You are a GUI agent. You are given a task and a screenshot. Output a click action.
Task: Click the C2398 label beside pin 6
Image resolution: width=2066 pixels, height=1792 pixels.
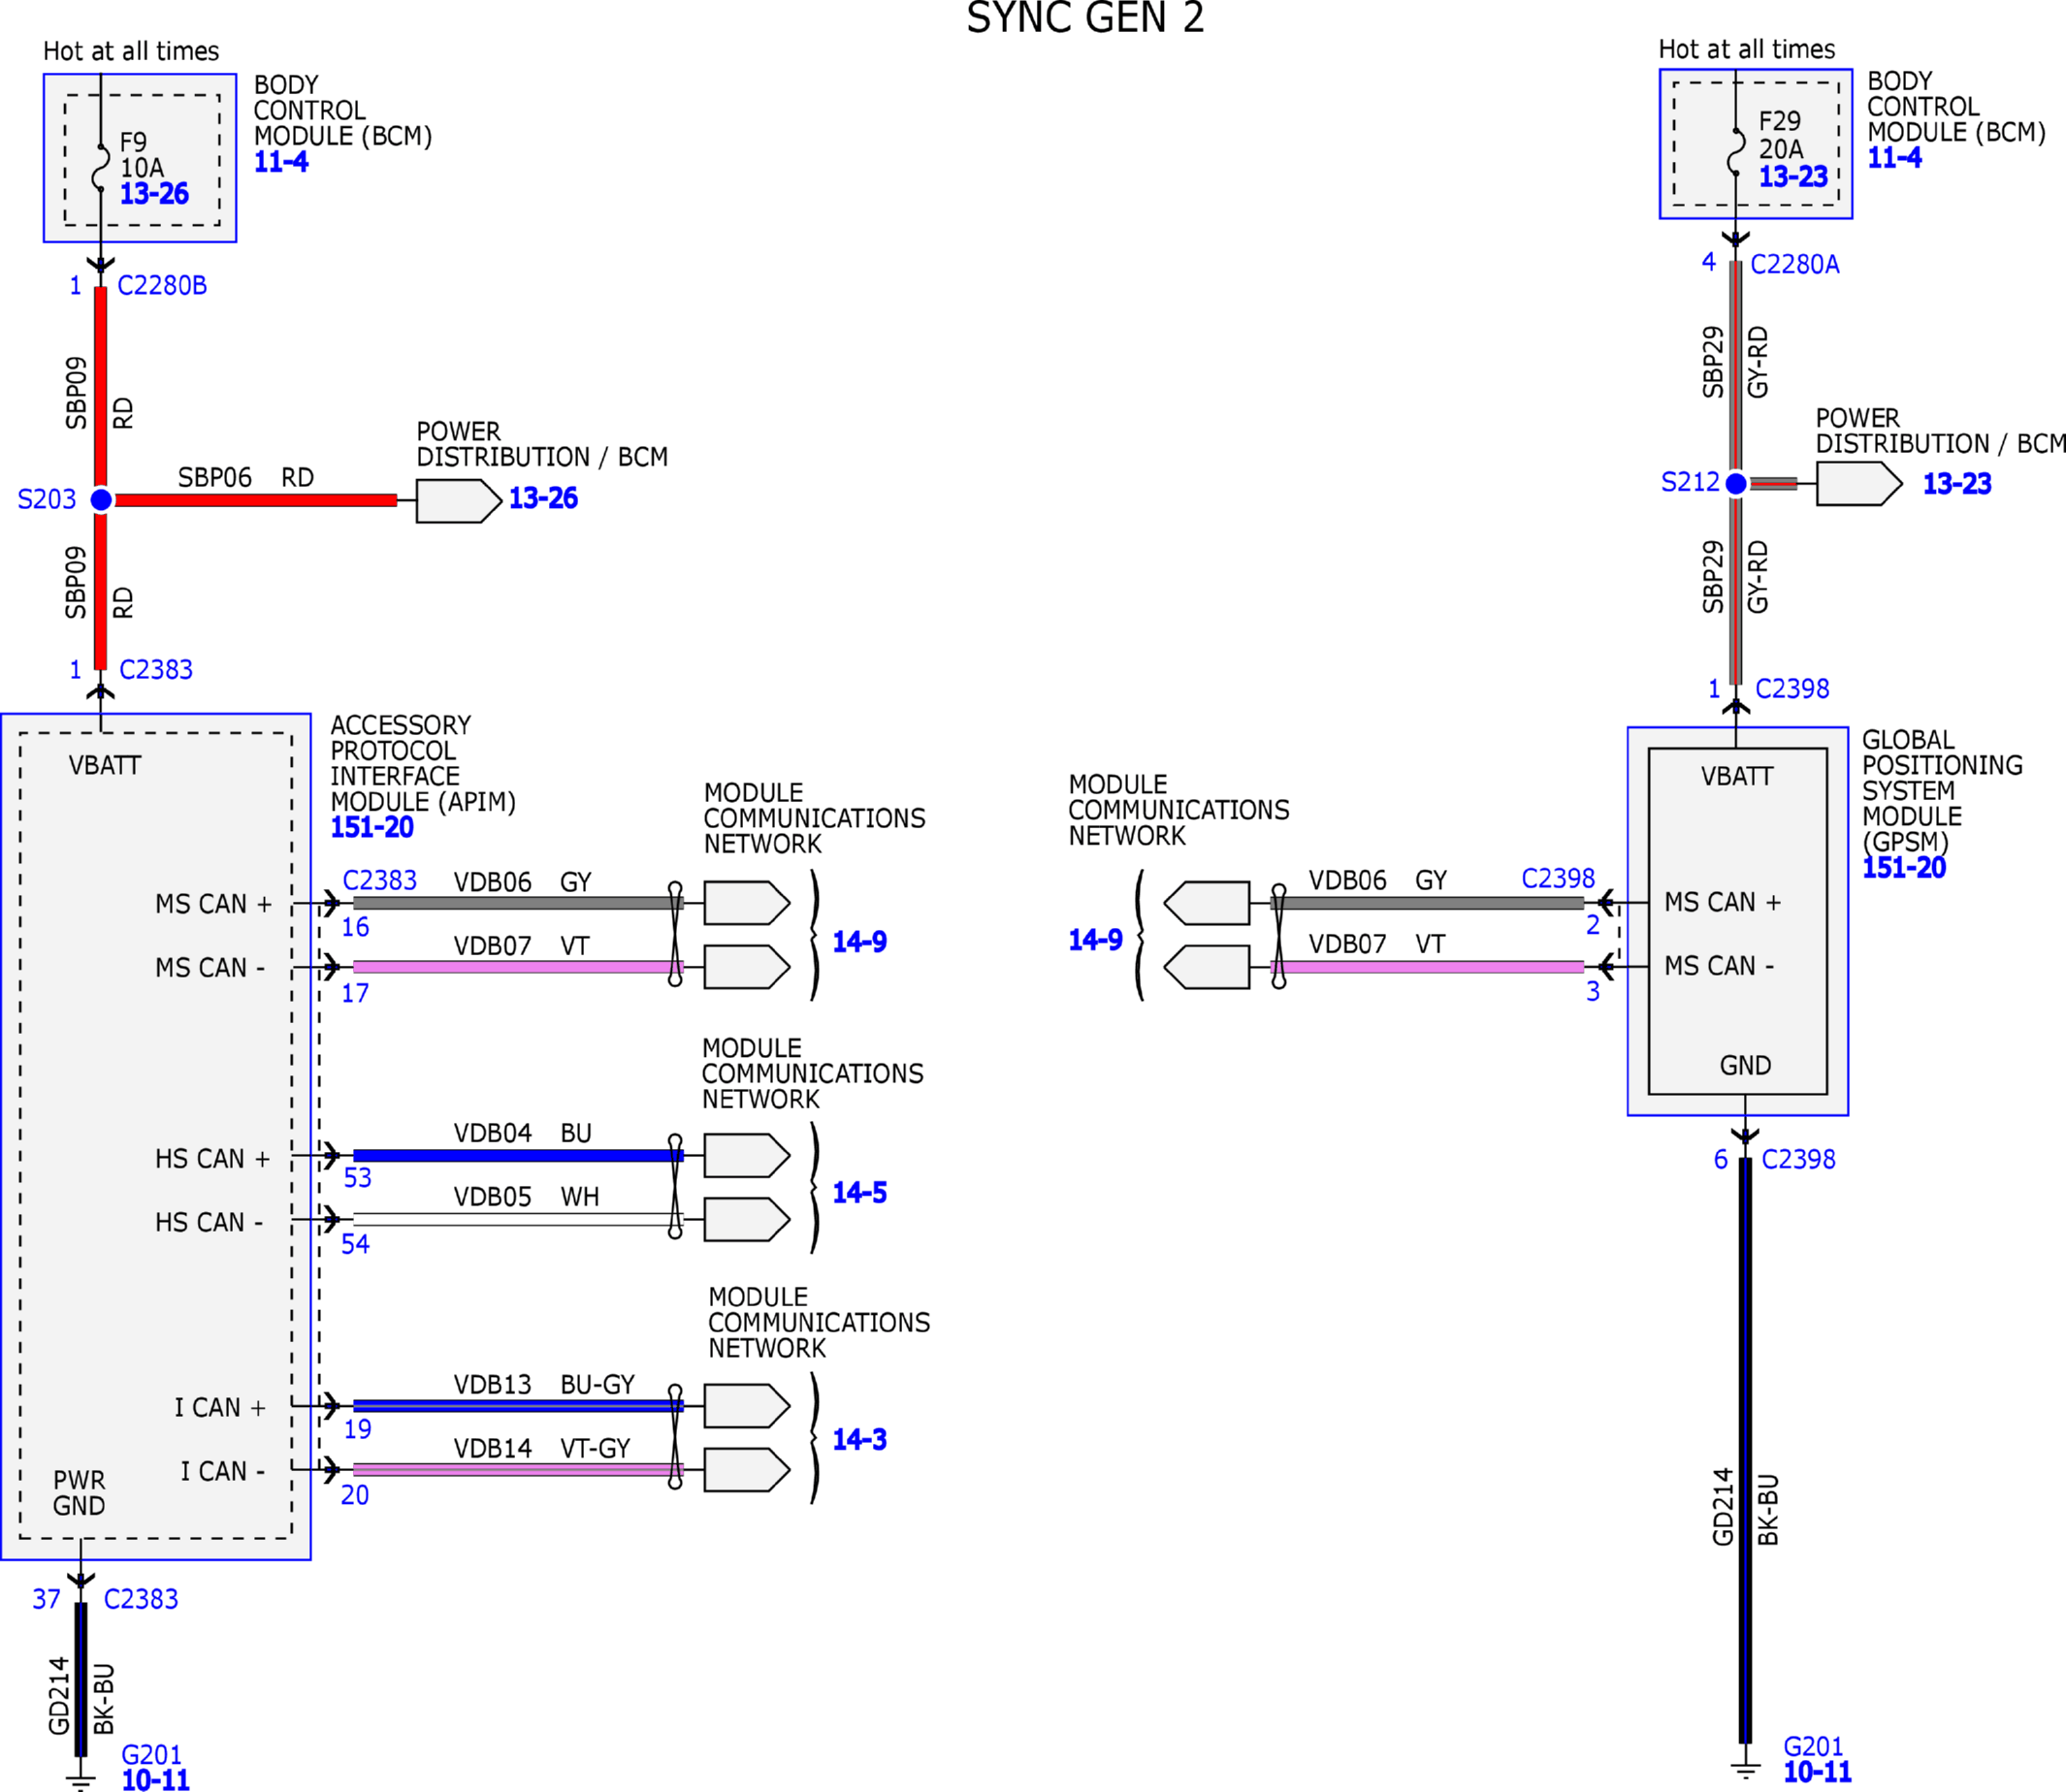pyautogui.click(x=1798, y=1159)
